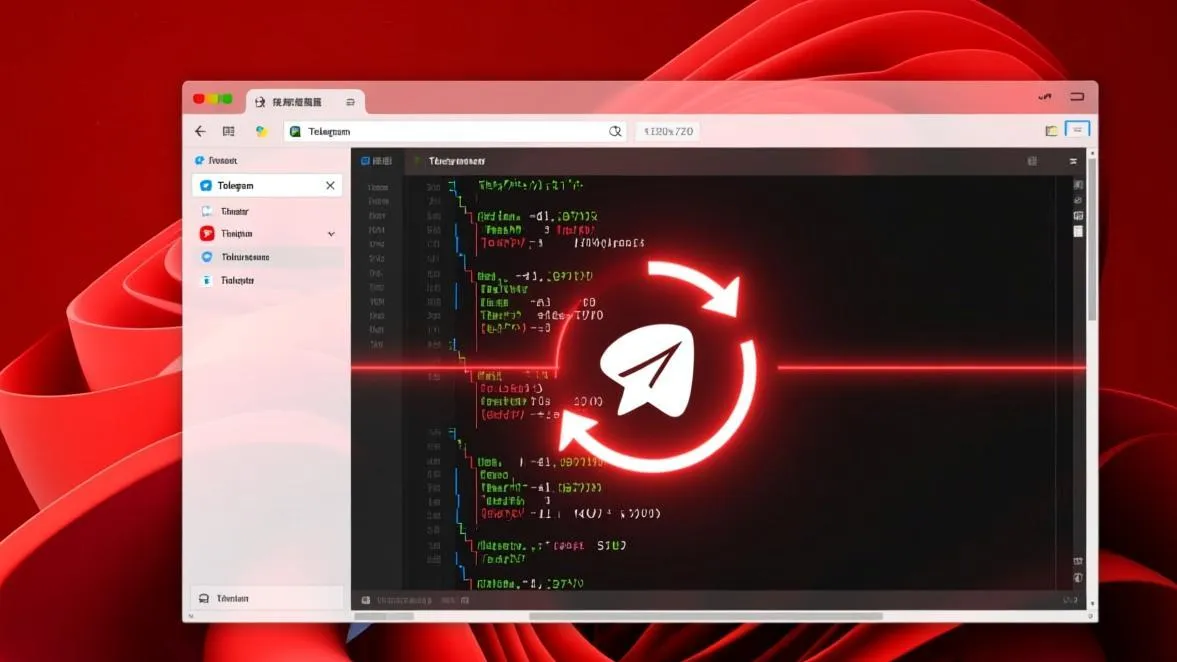Click the split editor icon in tab bar
This screenshot has width=1177, height=662.
click(1033, 161)
